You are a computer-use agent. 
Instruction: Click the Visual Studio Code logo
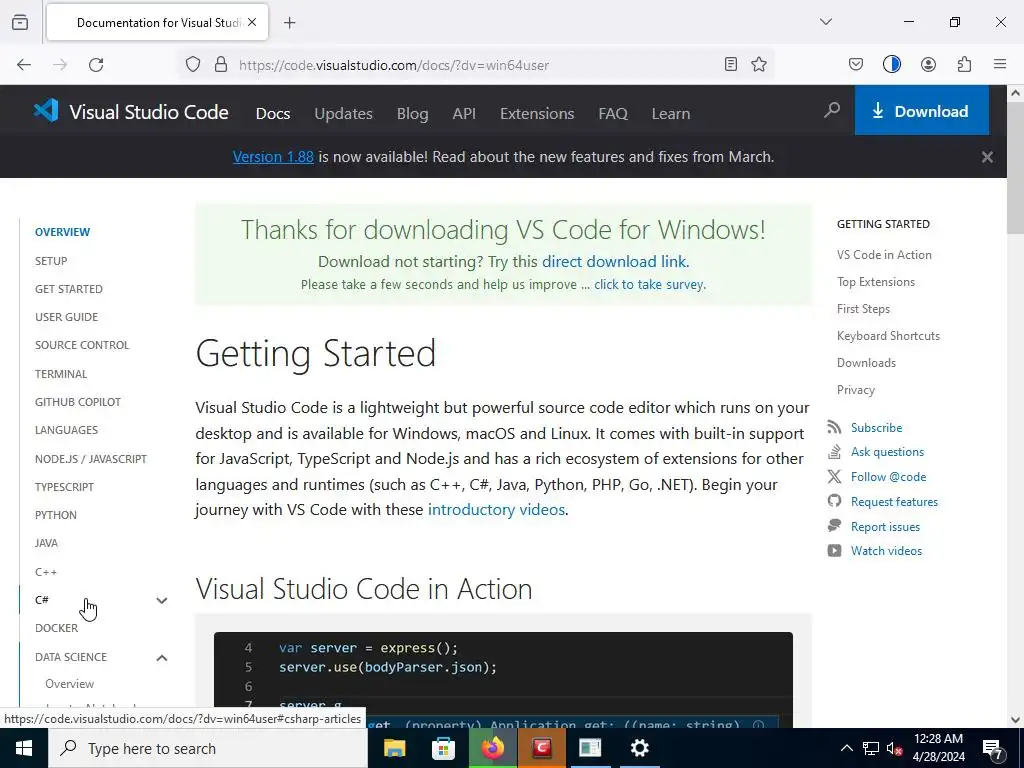[x=131, y=112]
